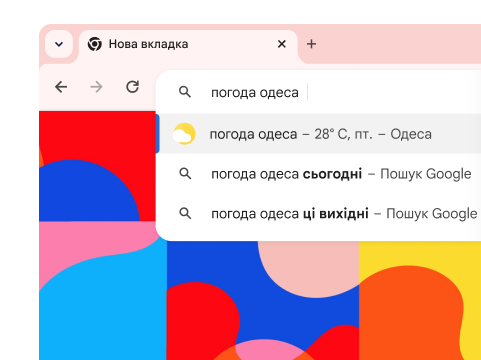Click the Chrome icon on the tab
Viewport: 481px width, 360px height.
point(95,44)
